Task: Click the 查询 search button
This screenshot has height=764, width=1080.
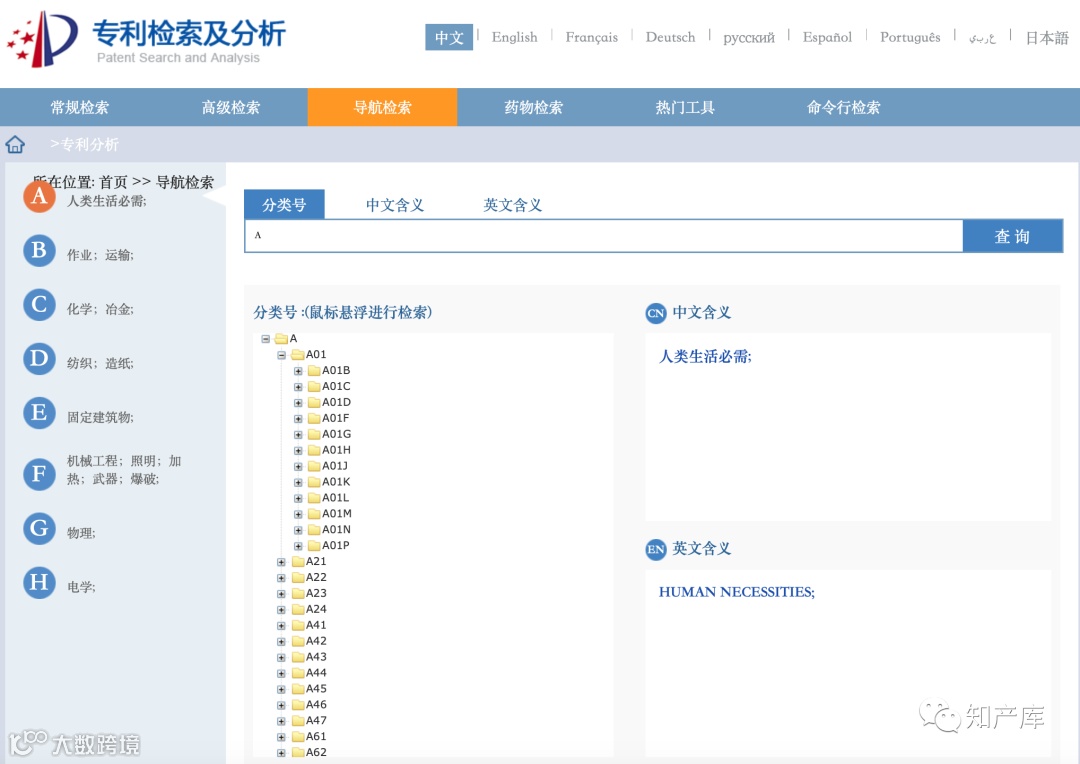Action: [1012, 236]
